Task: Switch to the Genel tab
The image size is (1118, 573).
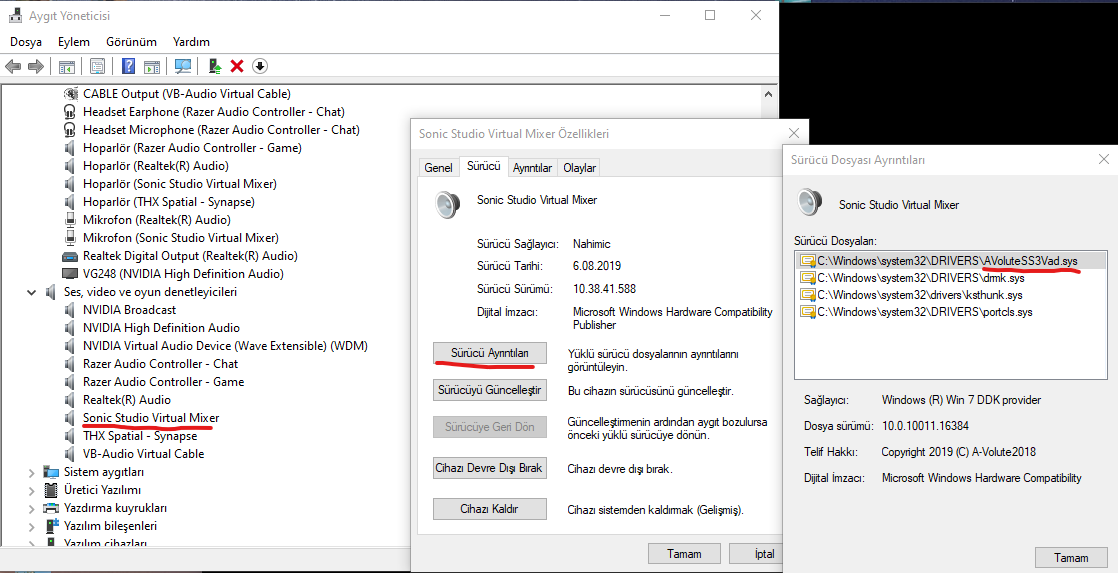Action: tap(438, 167)
